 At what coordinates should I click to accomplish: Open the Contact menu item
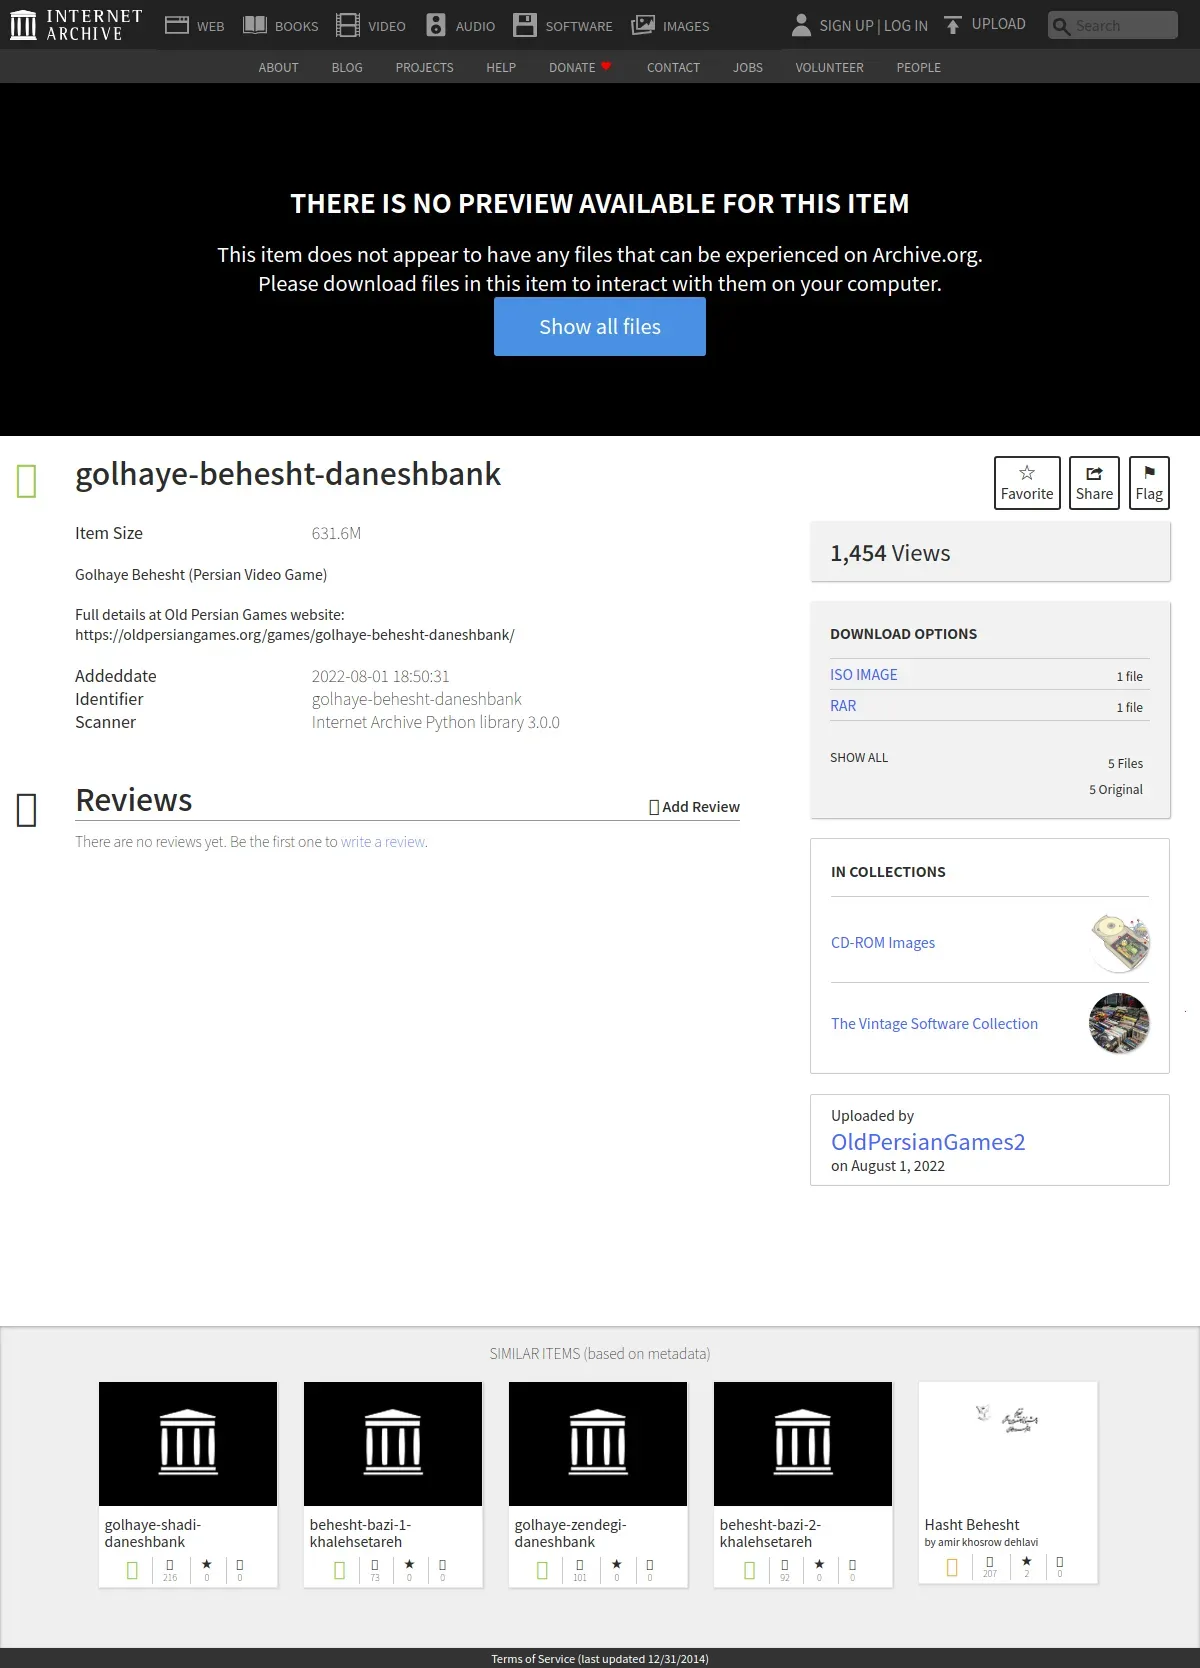[x=673, y=67]
